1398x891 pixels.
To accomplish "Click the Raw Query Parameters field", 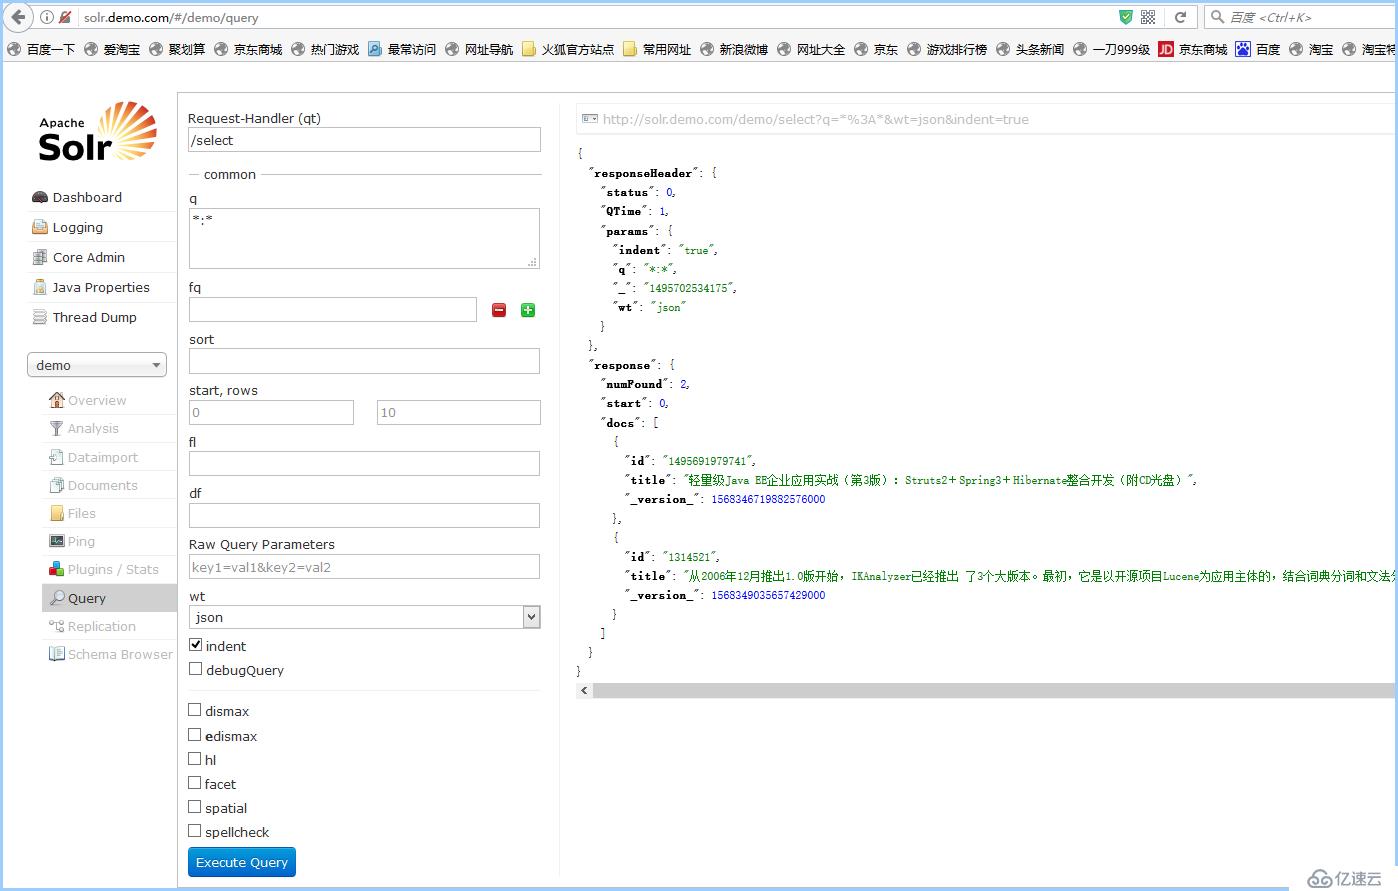I will tap(364, 567).
